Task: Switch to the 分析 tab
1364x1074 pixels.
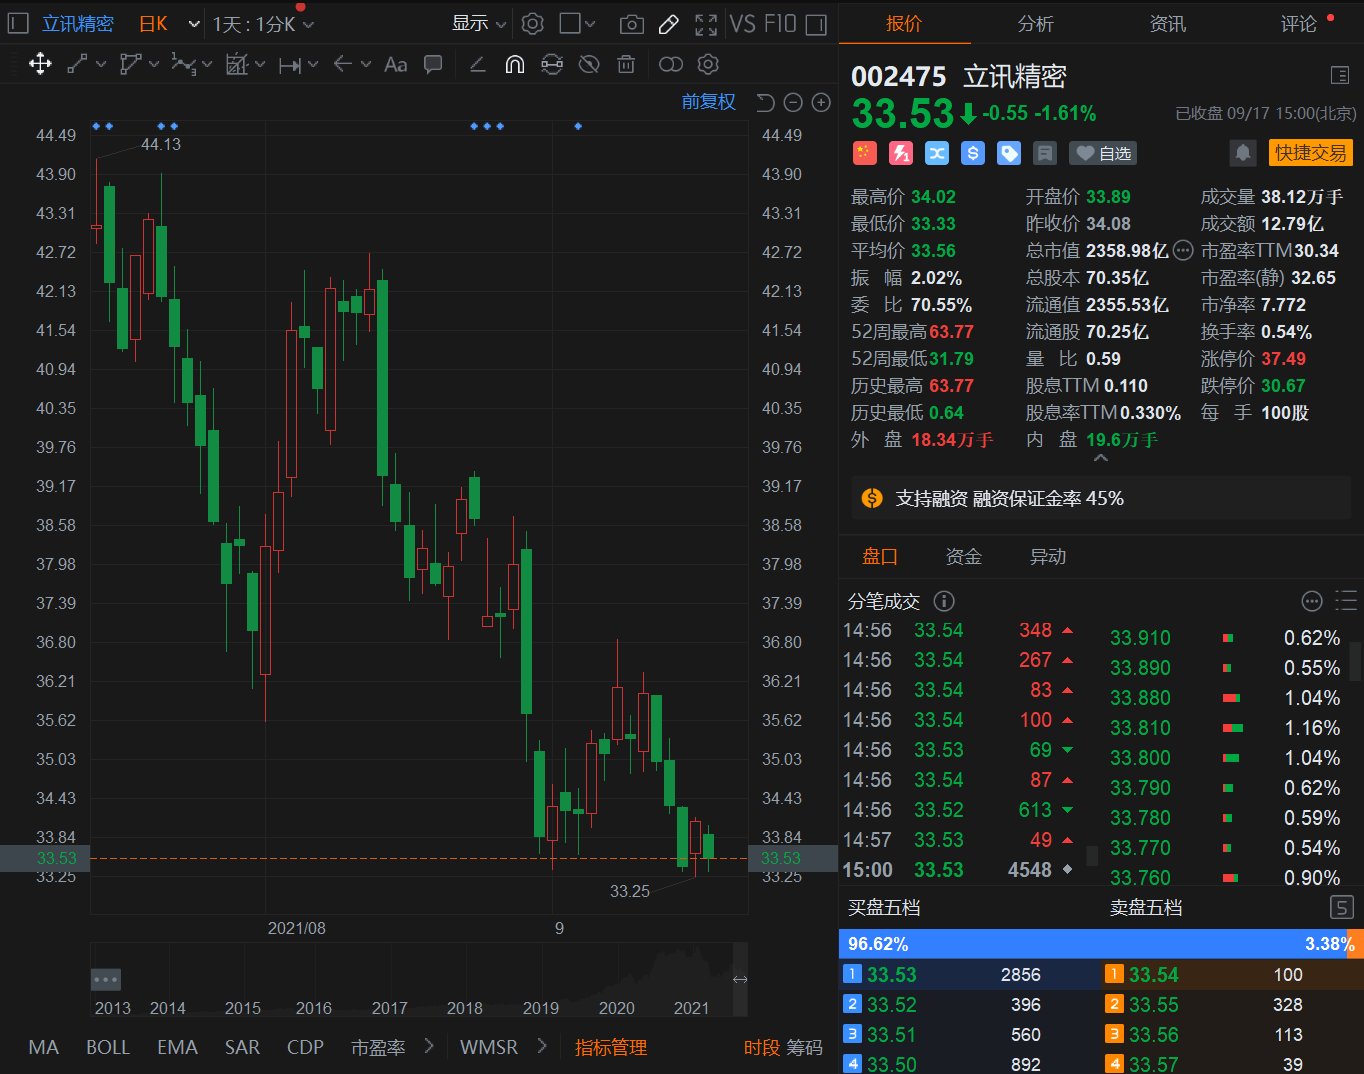Action: [x=1036, y=24]
